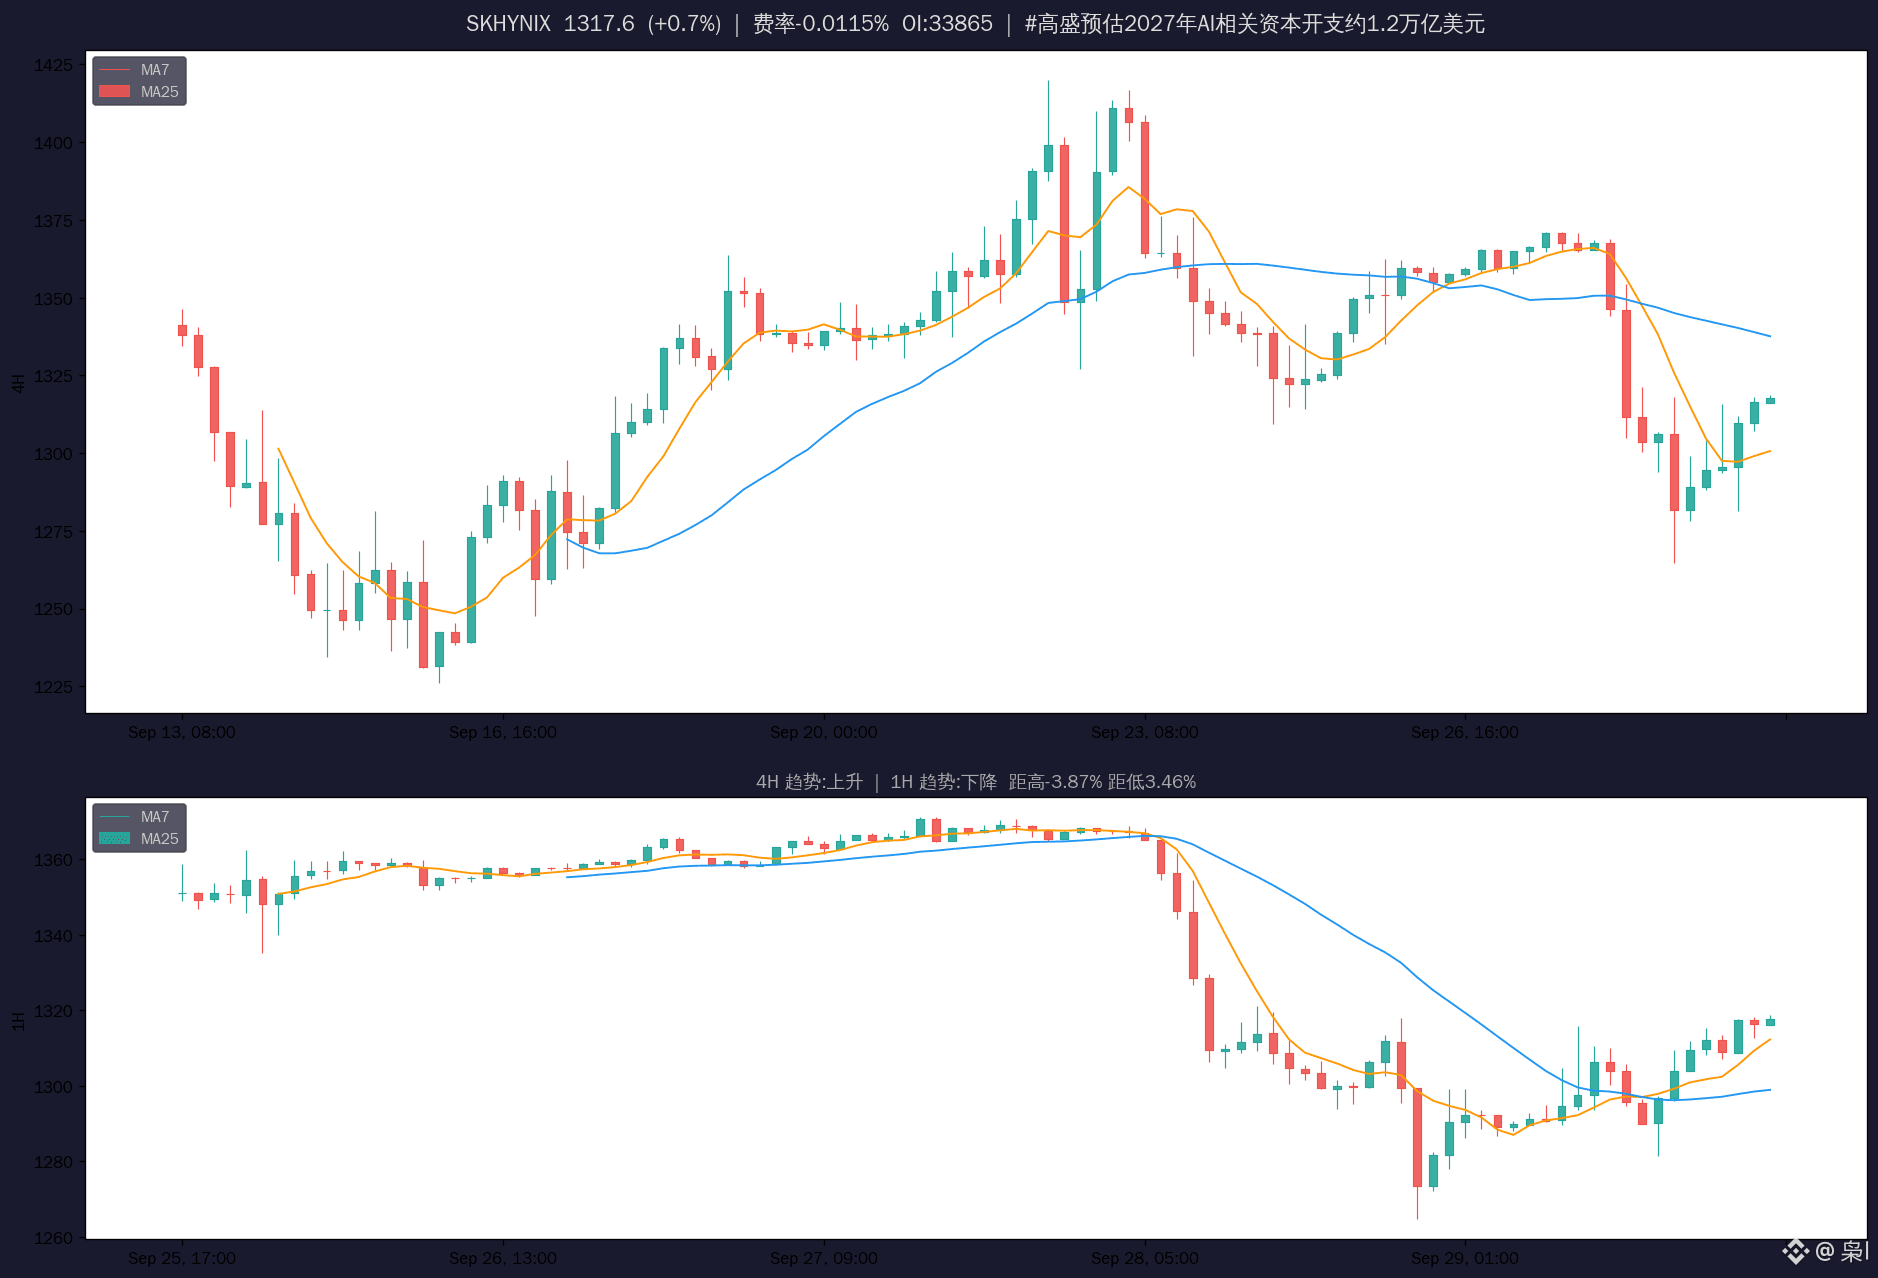Click the Binance logo watermark icon
This screenshot has width=1878, height=1278.
[1796, 1251]
